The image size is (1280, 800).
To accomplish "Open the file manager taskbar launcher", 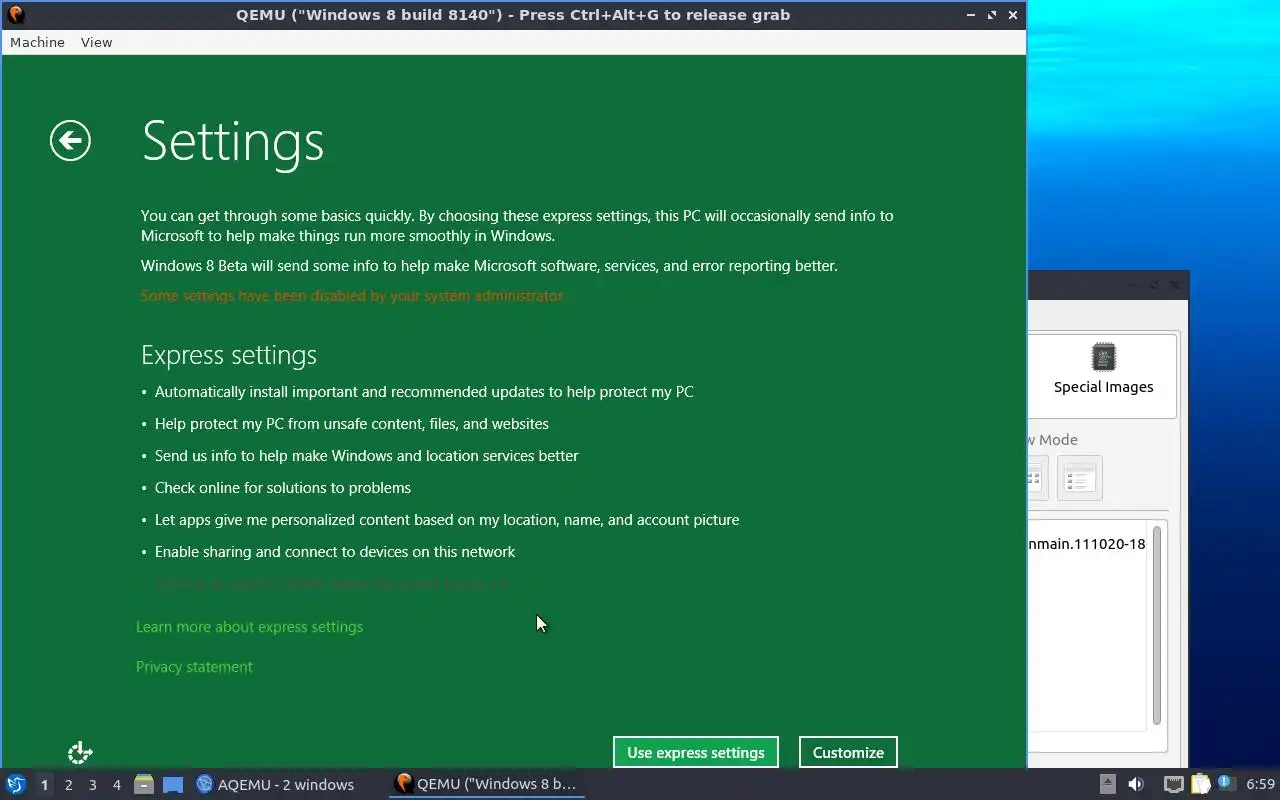I will tap(144, 785).
